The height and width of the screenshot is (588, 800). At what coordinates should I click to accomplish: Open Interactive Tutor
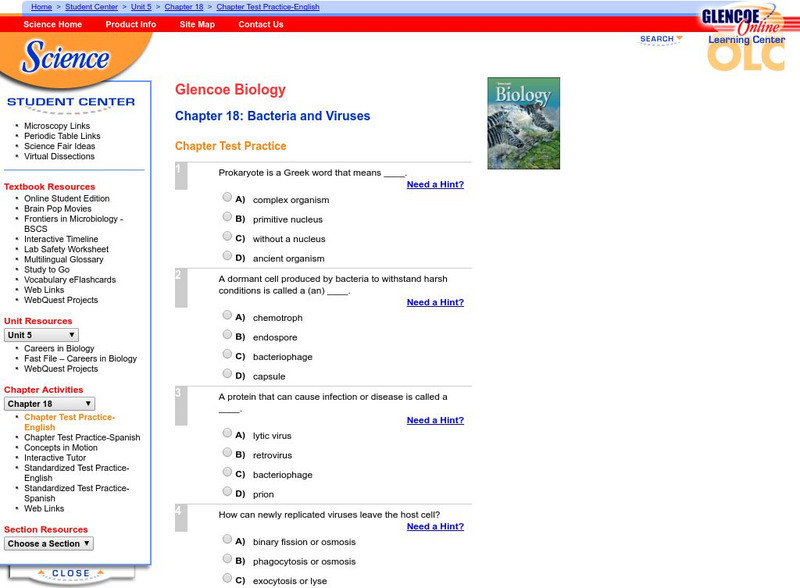point(55,458)
